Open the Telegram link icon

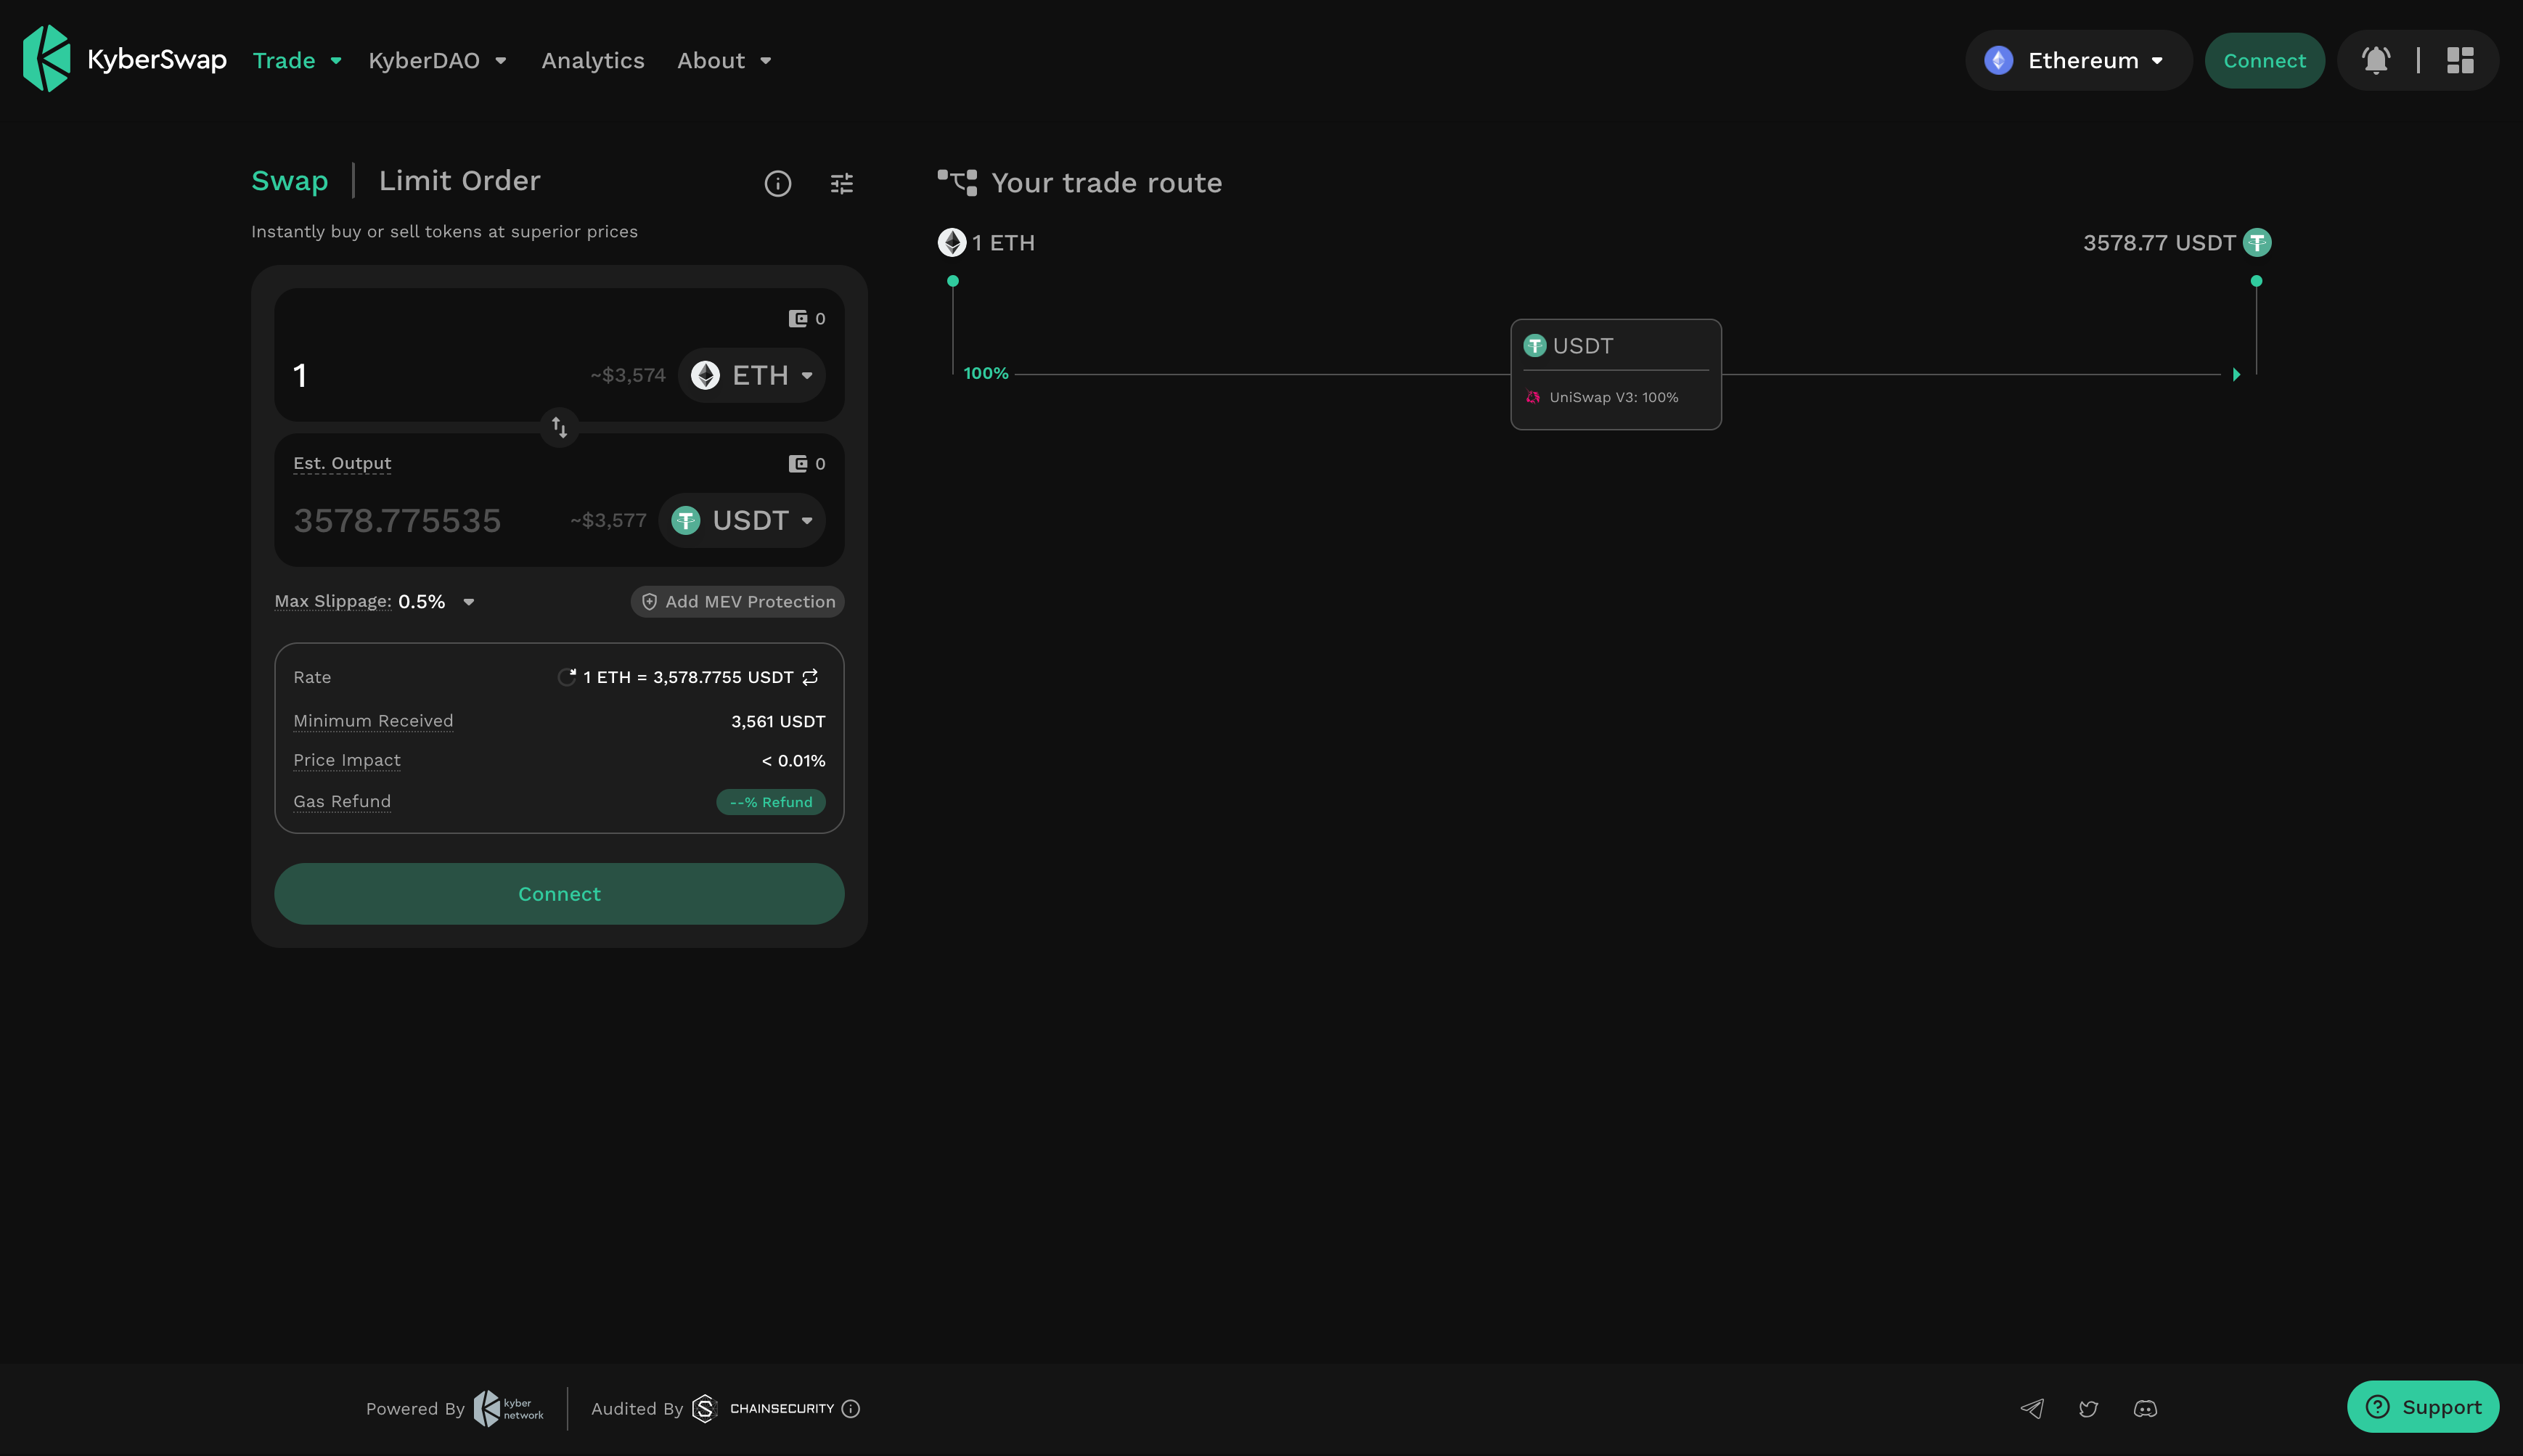[2032, 1409]
